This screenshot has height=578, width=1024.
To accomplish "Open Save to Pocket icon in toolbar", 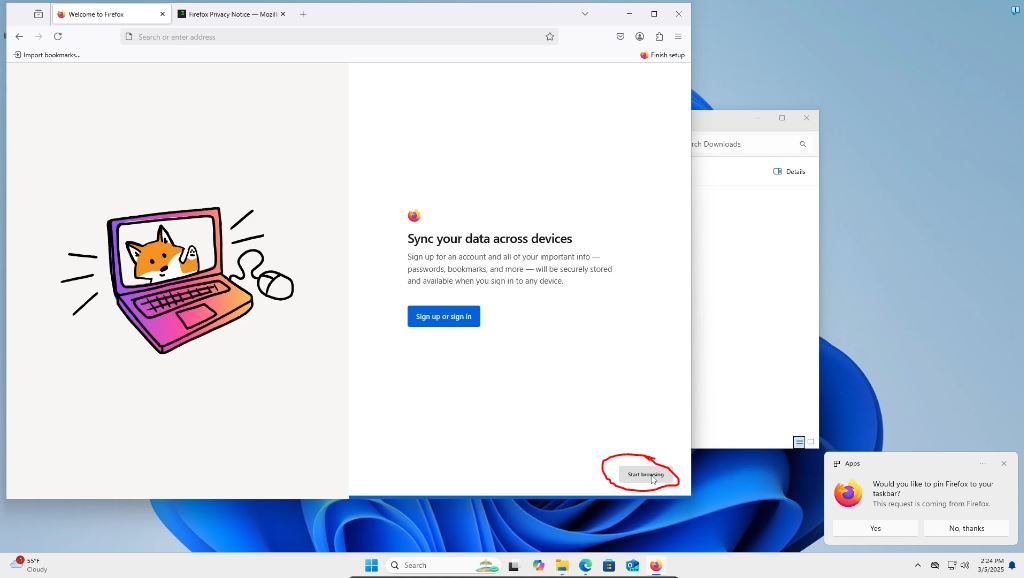I will (620, 37).
